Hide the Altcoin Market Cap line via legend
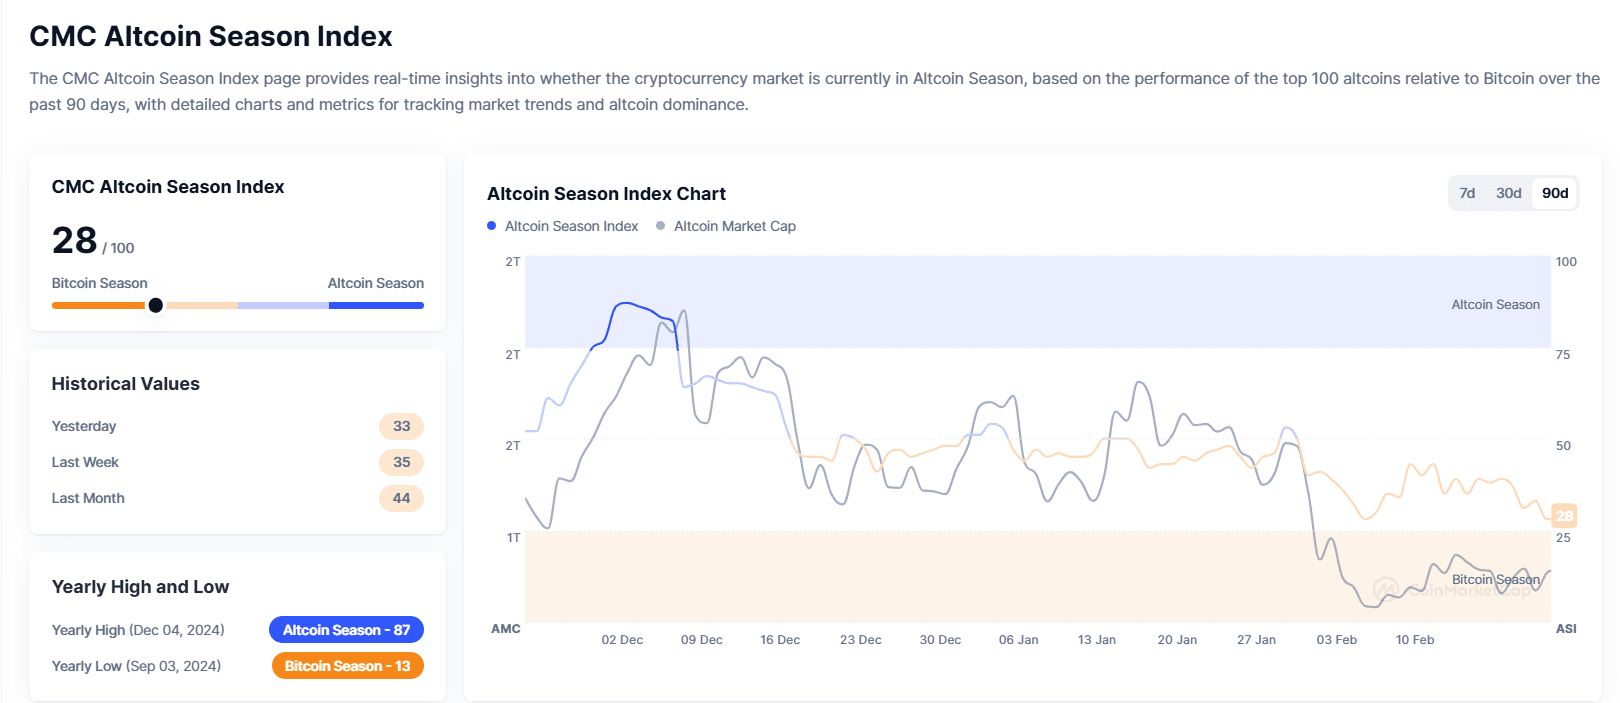The width and height of the screenshot is (1620, 703). coord(735,226)
